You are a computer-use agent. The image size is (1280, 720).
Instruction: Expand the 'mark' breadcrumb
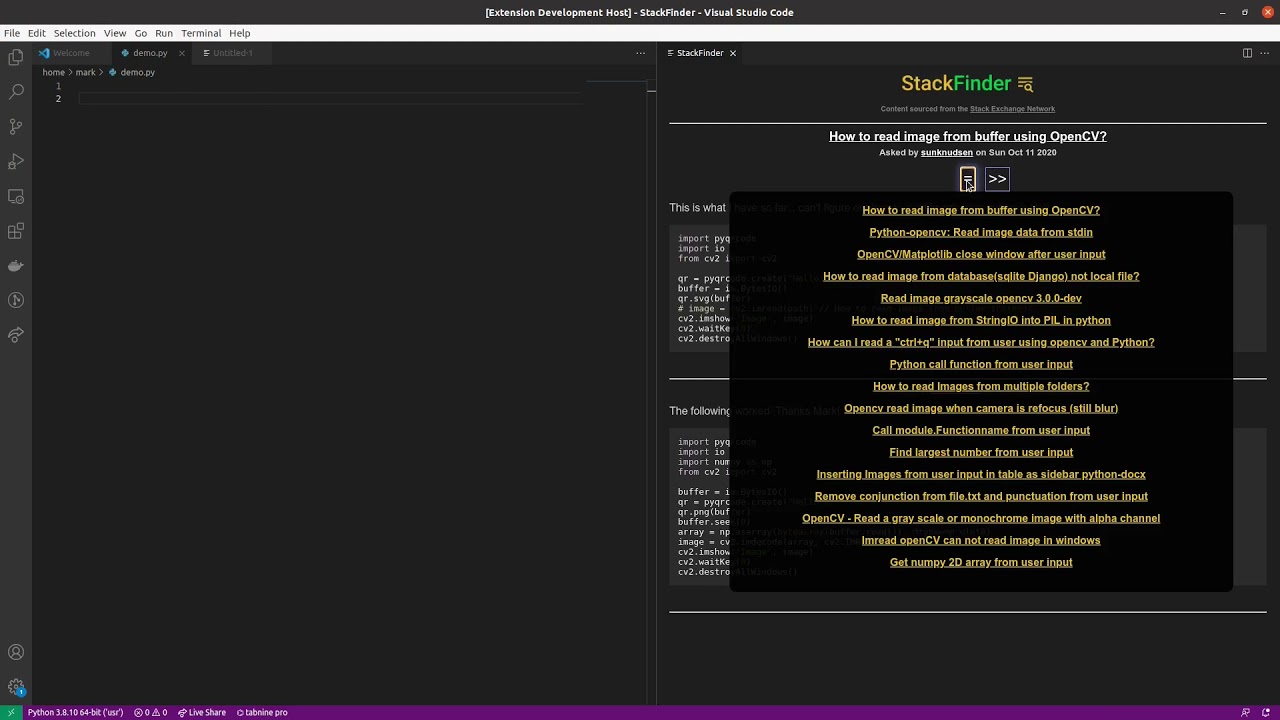[x=85, y=72]
